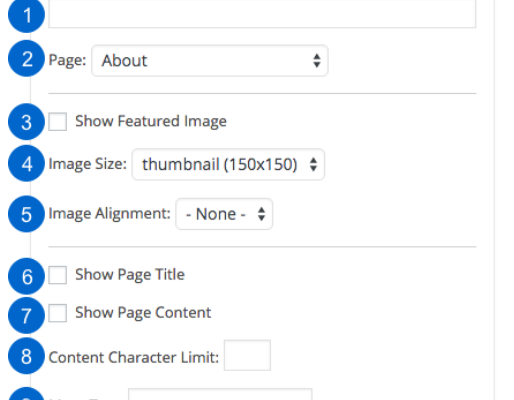Click the title text field at top

click(x=262, y=14)
